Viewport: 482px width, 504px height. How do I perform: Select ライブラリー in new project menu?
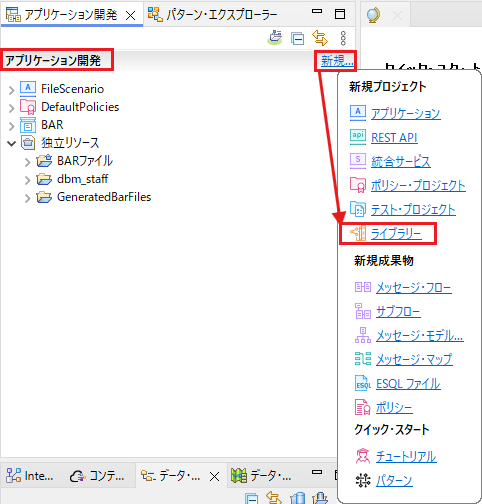396,234
